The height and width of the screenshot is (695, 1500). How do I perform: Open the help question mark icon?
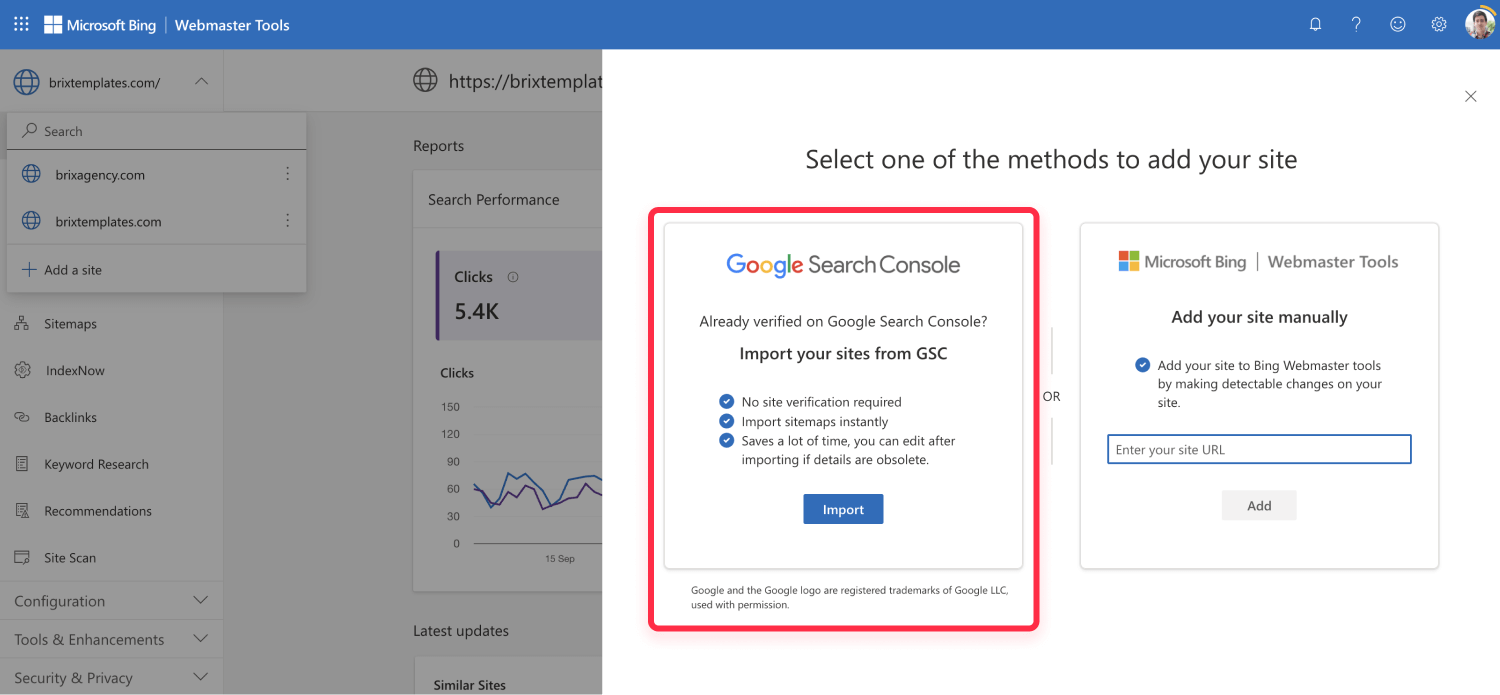tap(1356, 24)
